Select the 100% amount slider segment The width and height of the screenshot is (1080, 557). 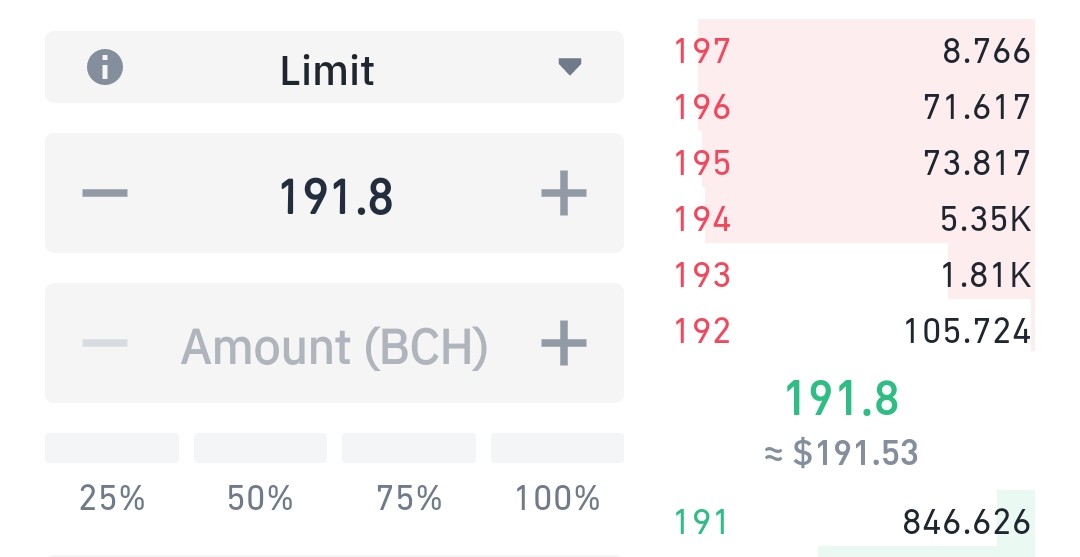[x=557, y=448]
